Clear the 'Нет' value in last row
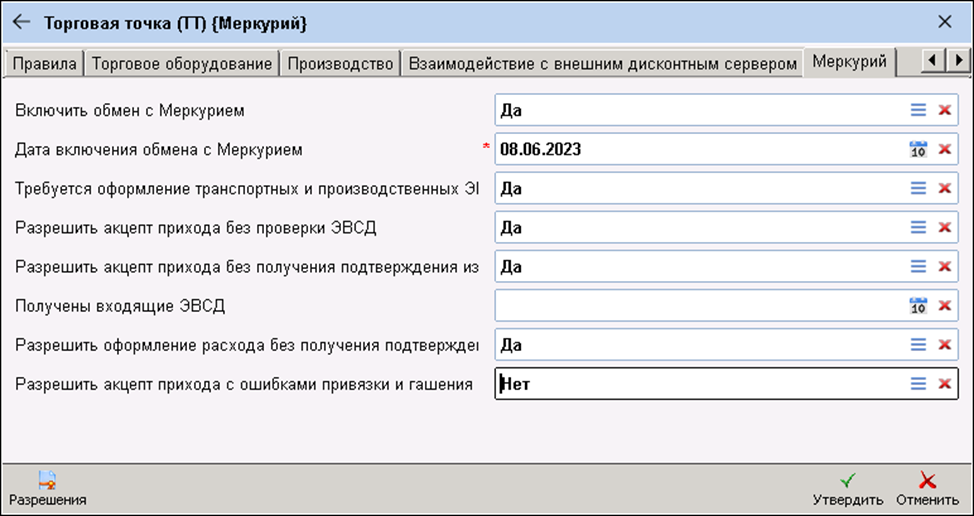Screen dimensions: 974x516 [x=943, y=383]
